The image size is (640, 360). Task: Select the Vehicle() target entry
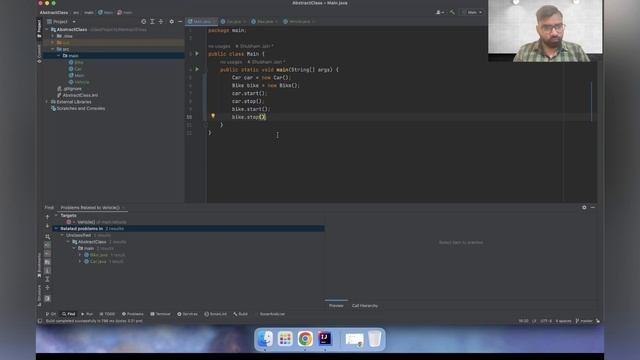pyautogui.click(x=98, y=222)
